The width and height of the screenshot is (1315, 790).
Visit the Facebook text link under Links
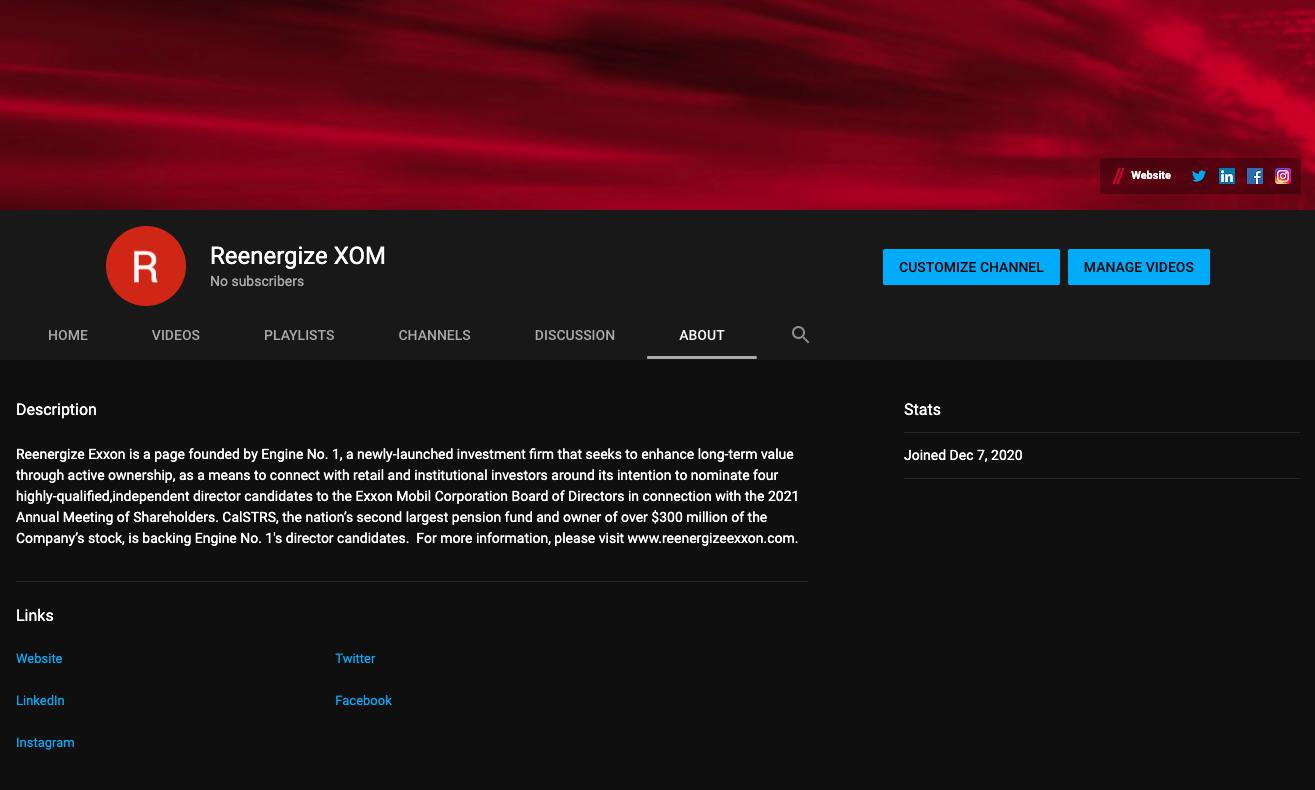coord(363,701)
